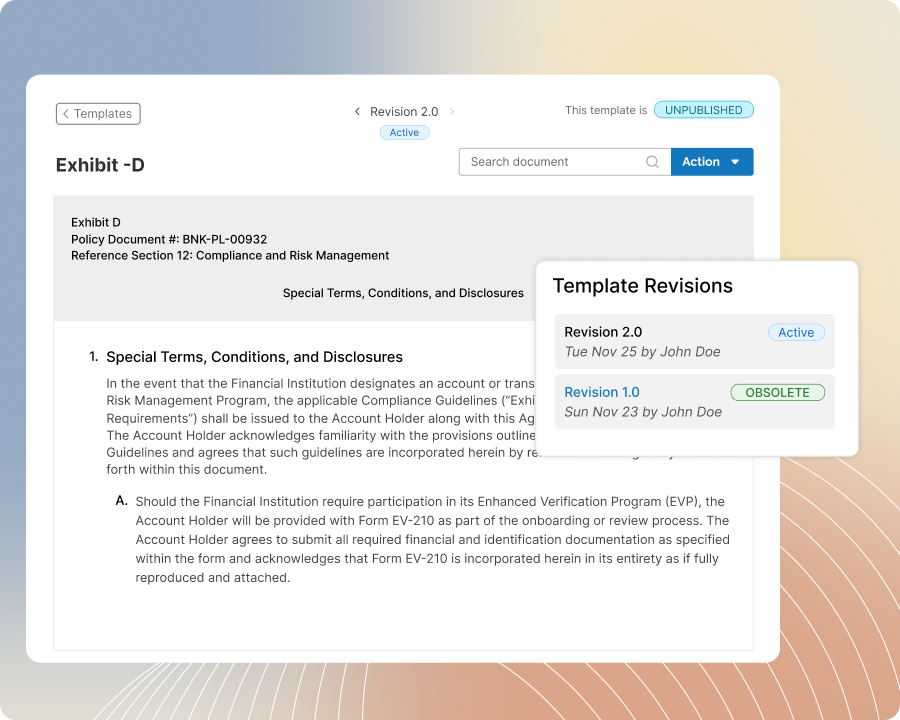Viewport: 900px width, 720px height.
Task: Click the OBSOLETE badge on Revision 1.0
Action: pyautogui.click(x=777, y=393)
